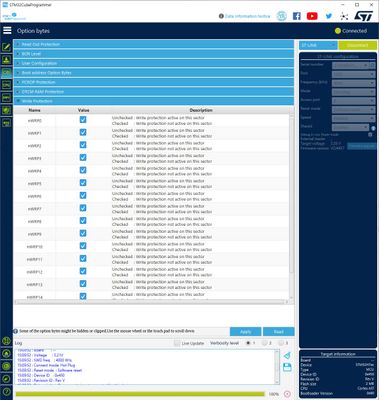Open the CPU sidebar icon
The height and width of the screenshot is (400, 379).
click(x=6, y=85)
